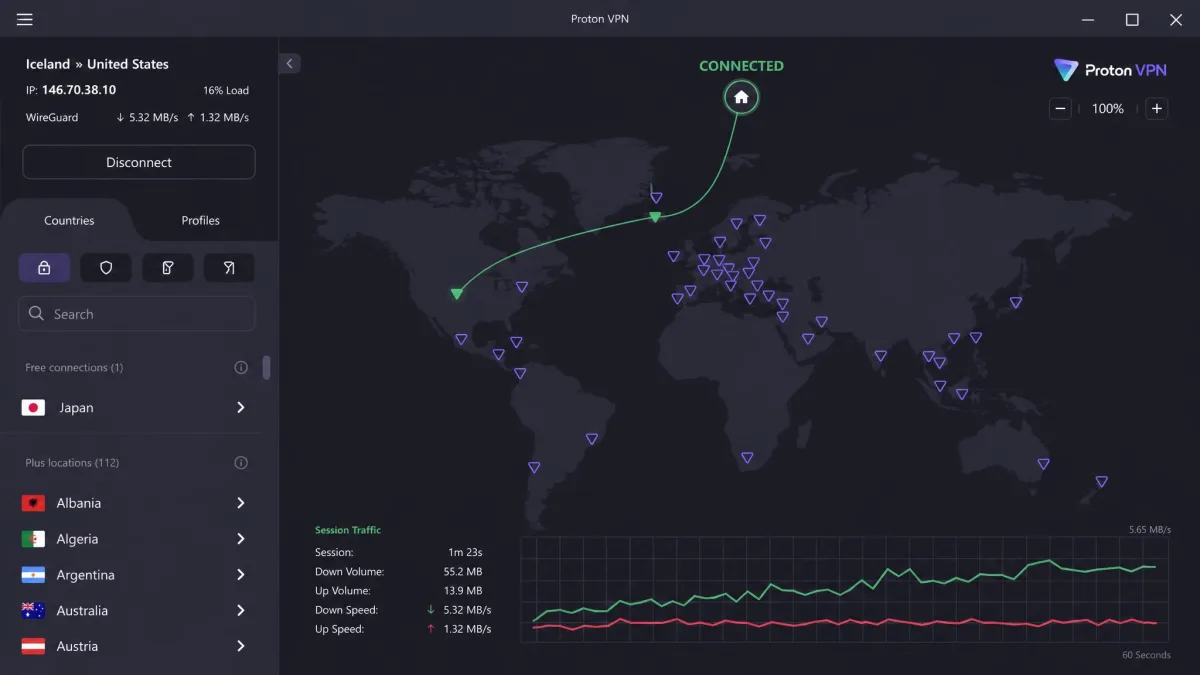Zoom in the map with the plus button

pos(1156,108)
